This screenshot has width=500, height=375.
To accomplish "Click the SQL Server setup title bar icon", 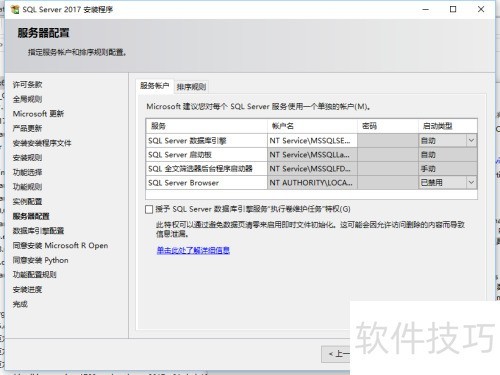I will coord(15,9).
